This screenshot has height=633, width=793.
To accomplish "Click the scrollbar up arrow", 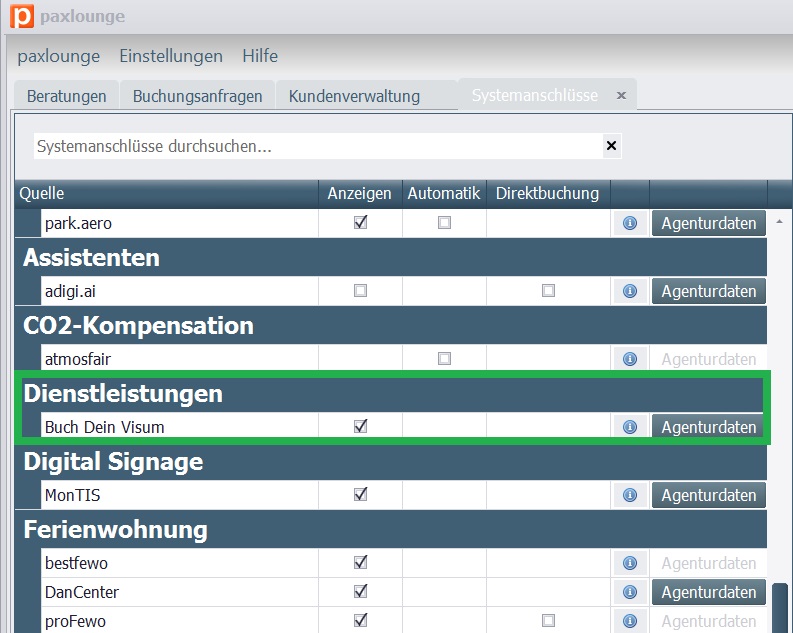I will pyautogui.click(x=780, y=221).
